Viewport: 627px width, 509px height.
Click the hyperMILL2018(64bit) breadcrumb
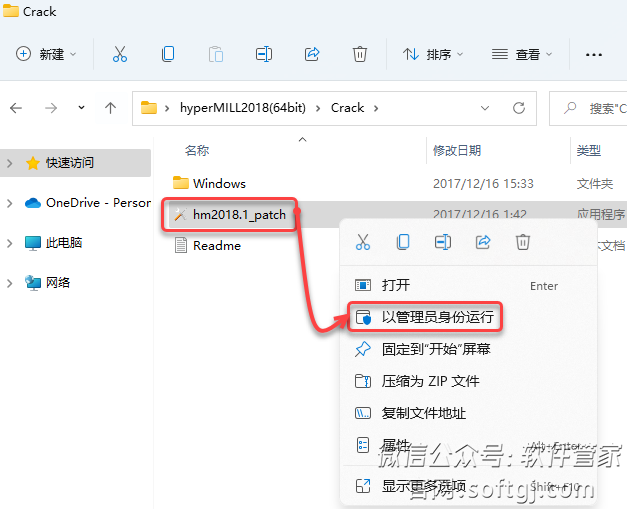[x=243, y=108]
